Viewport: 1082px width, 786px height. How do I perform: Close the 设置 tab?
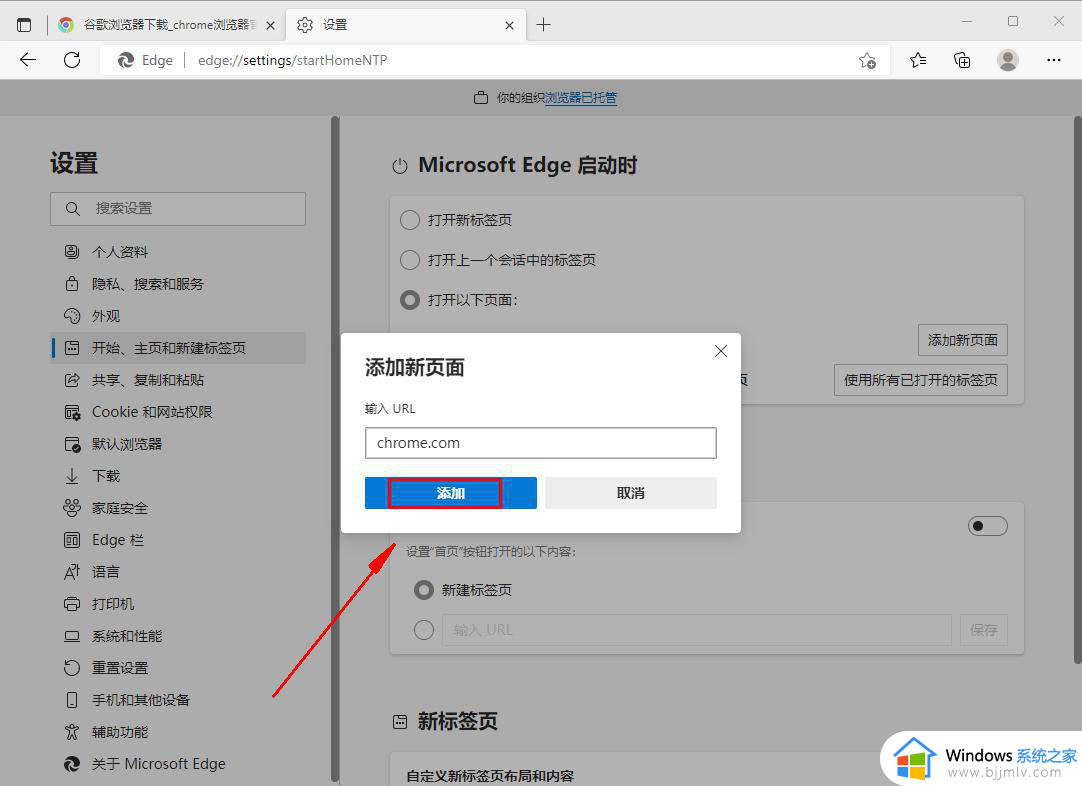509,26
